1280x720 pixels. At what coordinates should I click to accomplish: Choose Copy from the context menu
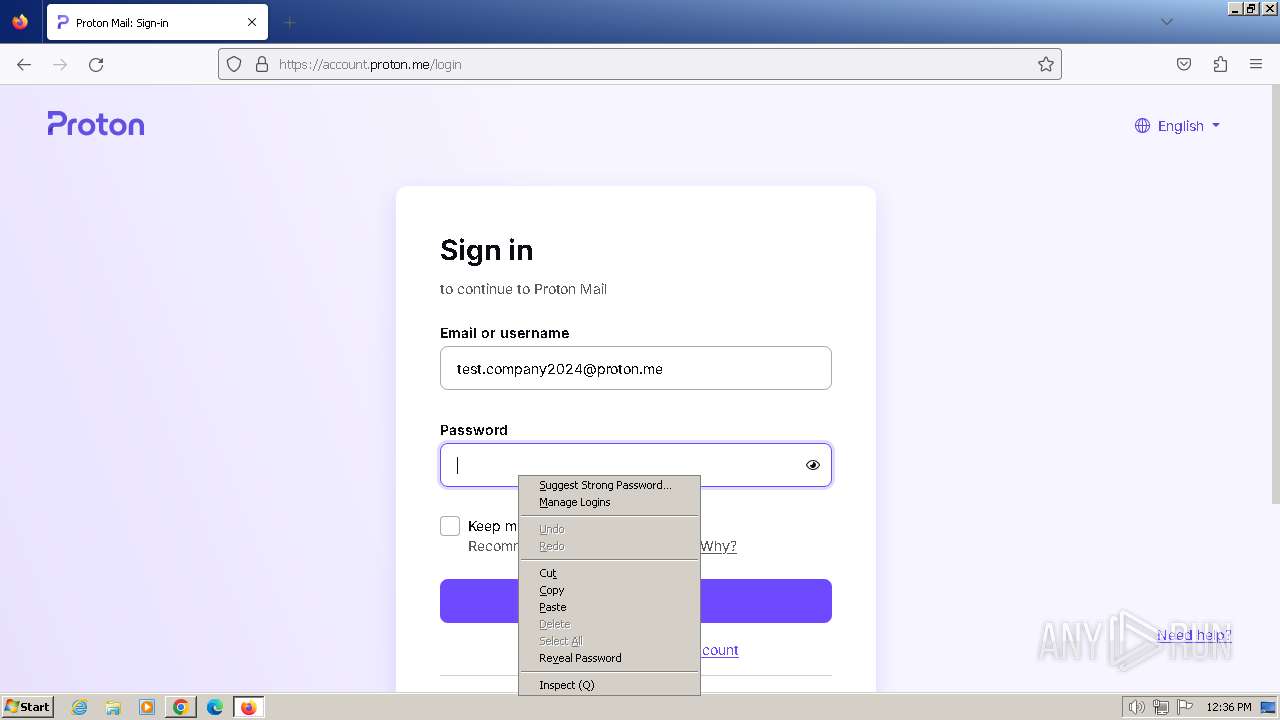[x=609, y=590]
